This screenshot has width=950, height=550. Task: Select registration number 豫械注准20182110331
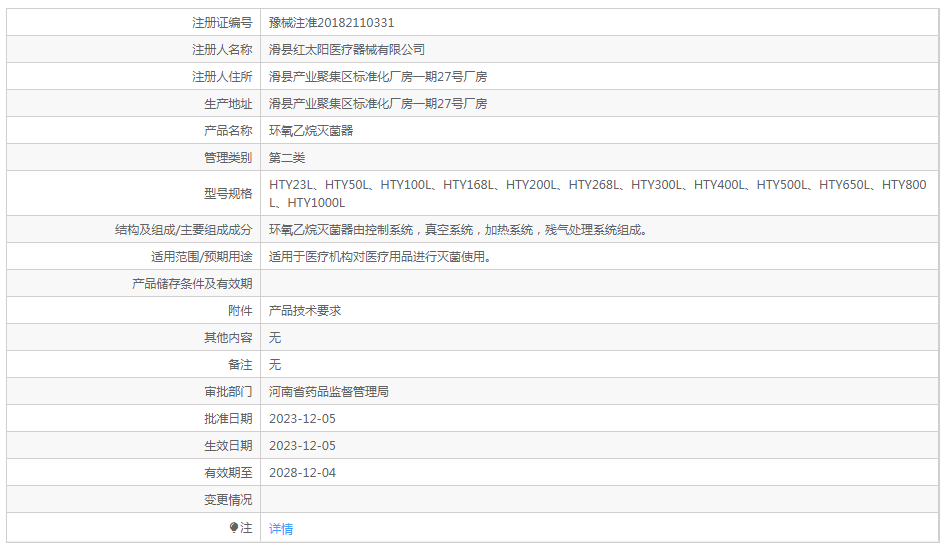coord(331,22)
